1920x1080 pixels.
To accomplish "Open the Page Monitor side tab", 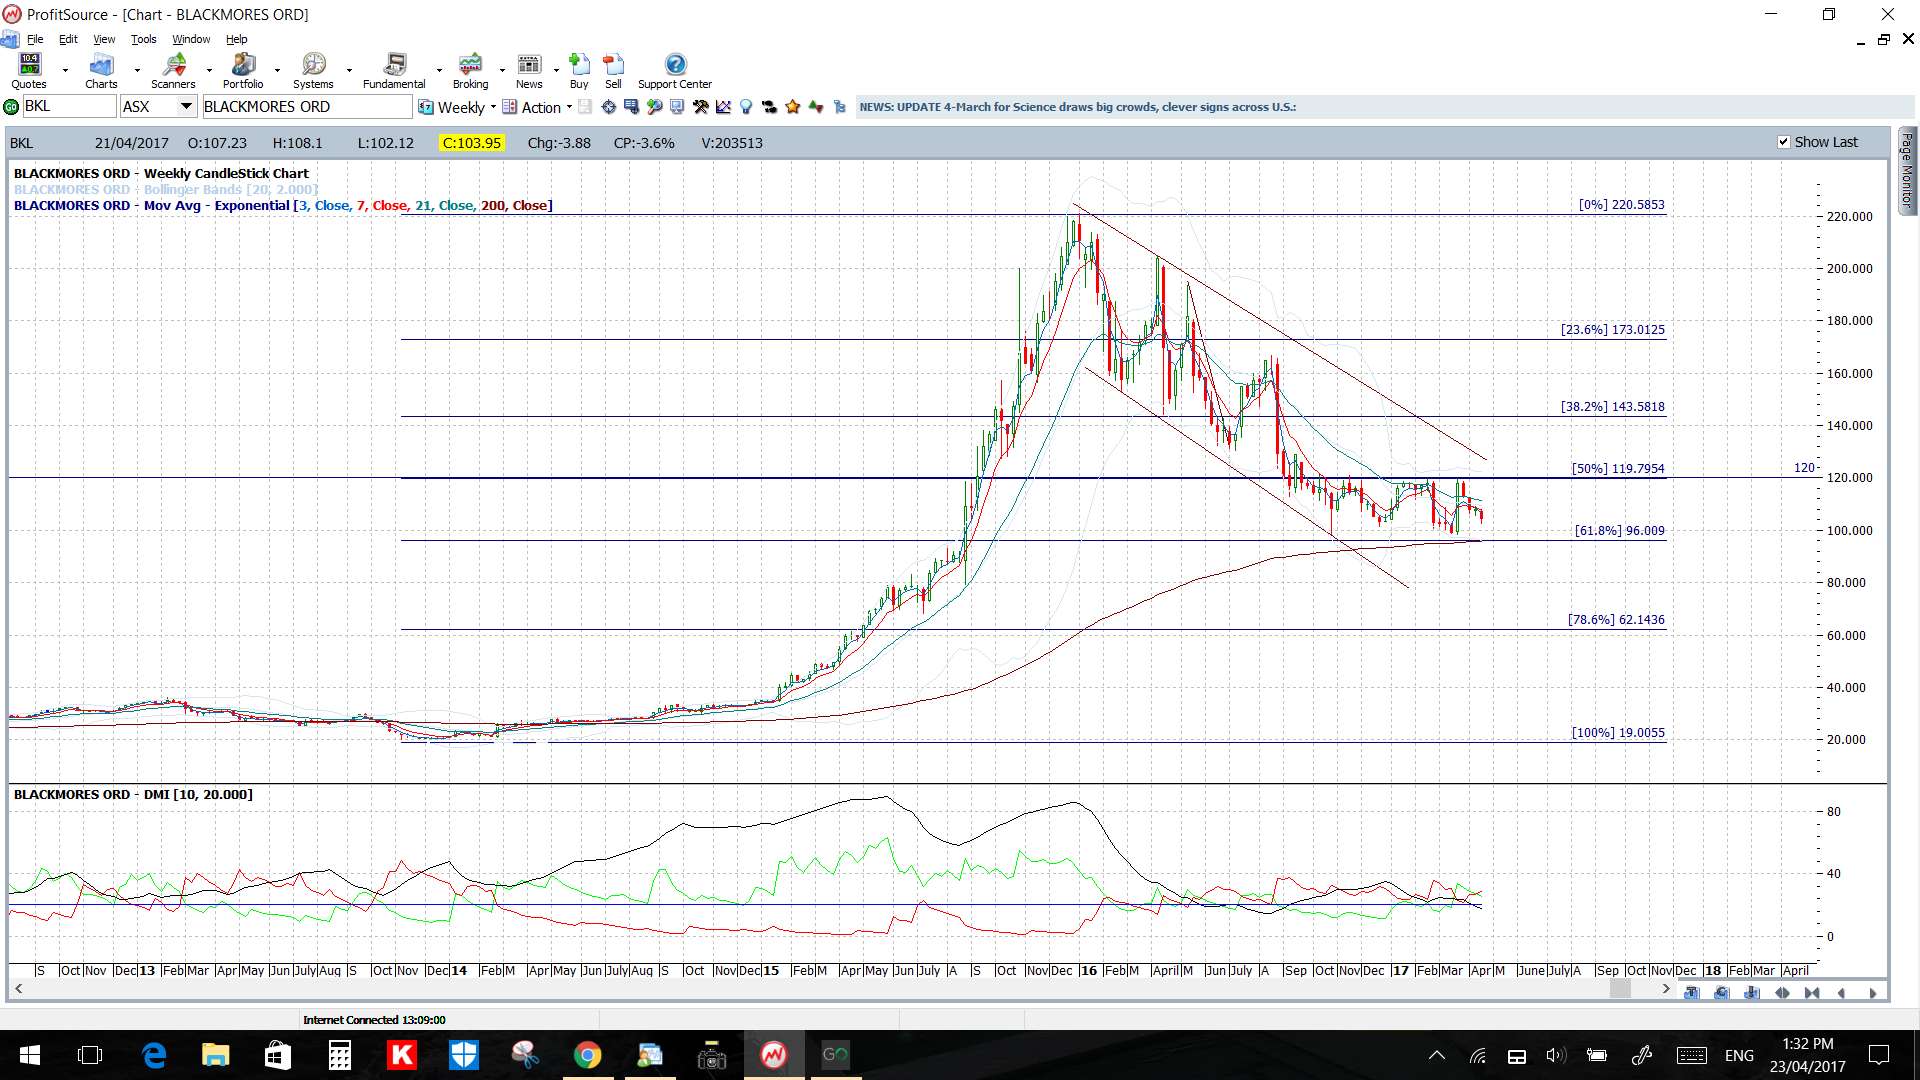I will (x=1907, y=170).
